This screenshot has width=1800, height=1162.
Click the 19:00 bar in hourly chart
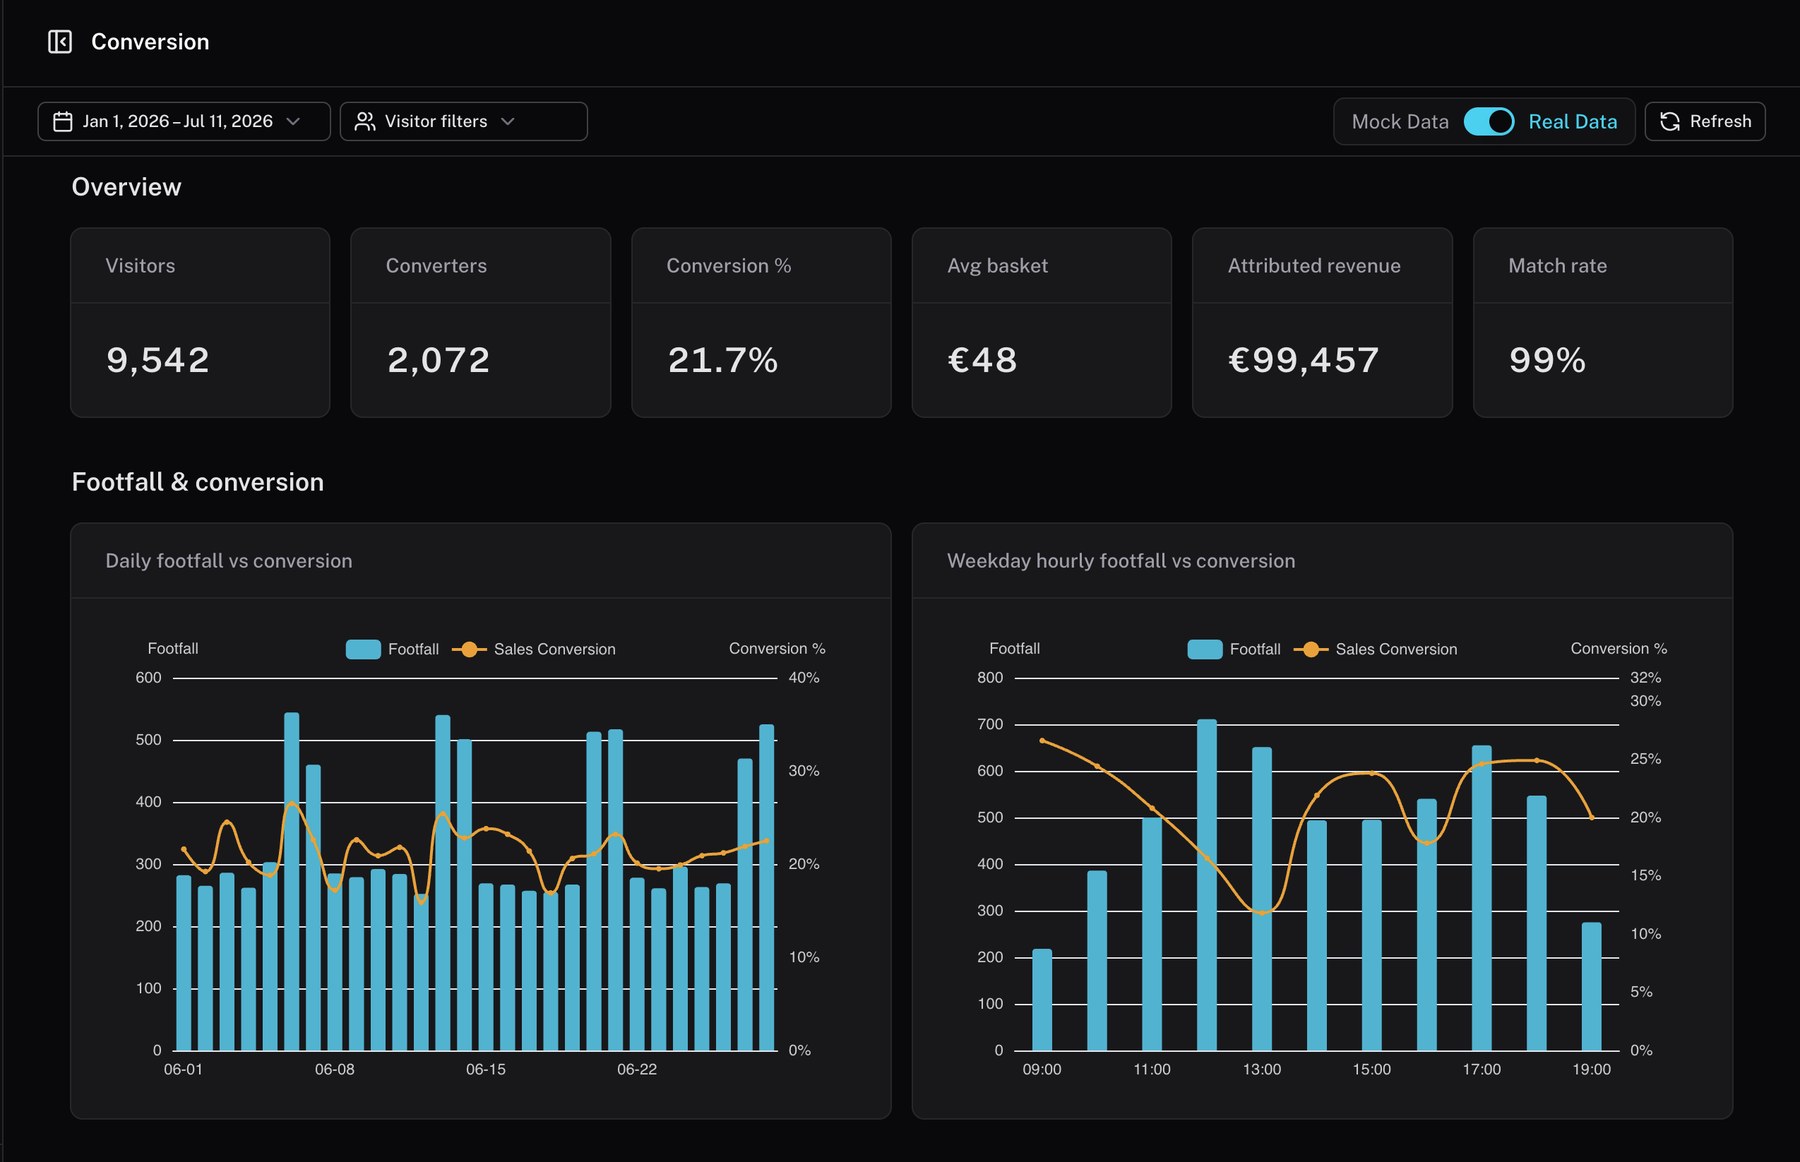point(1592,986)
